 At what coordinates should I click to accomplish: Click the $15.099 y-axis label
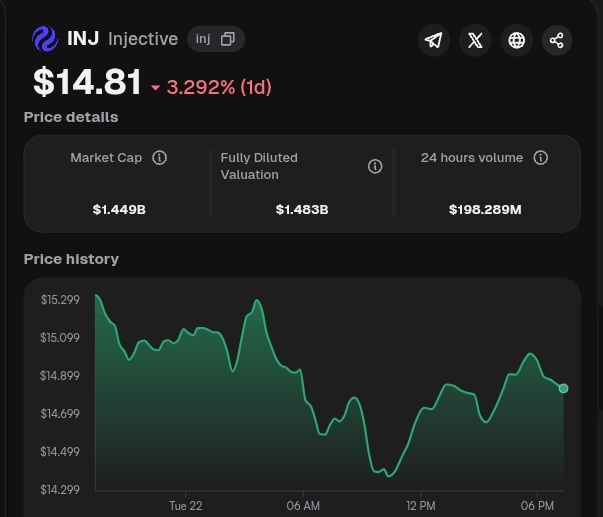click(60, 338)
